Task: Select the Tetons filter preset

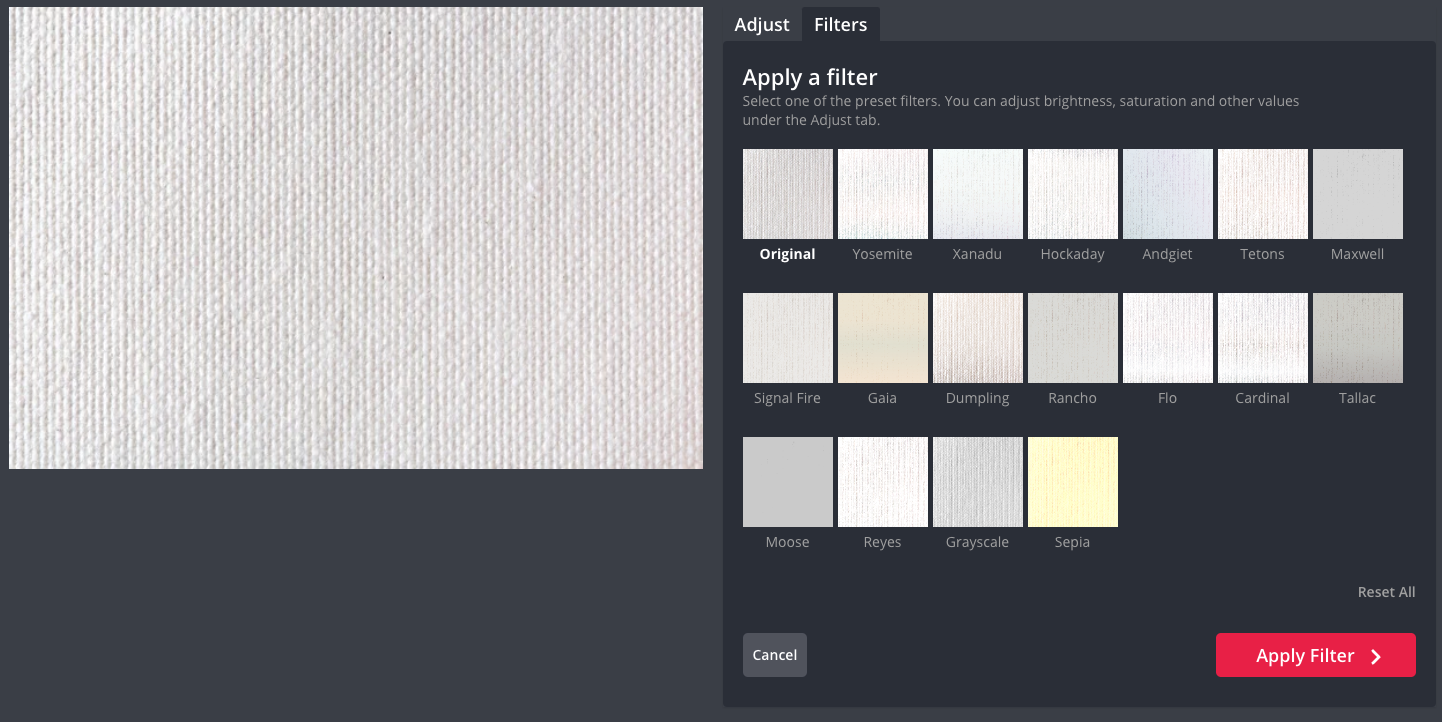Action: point(1262,194)
